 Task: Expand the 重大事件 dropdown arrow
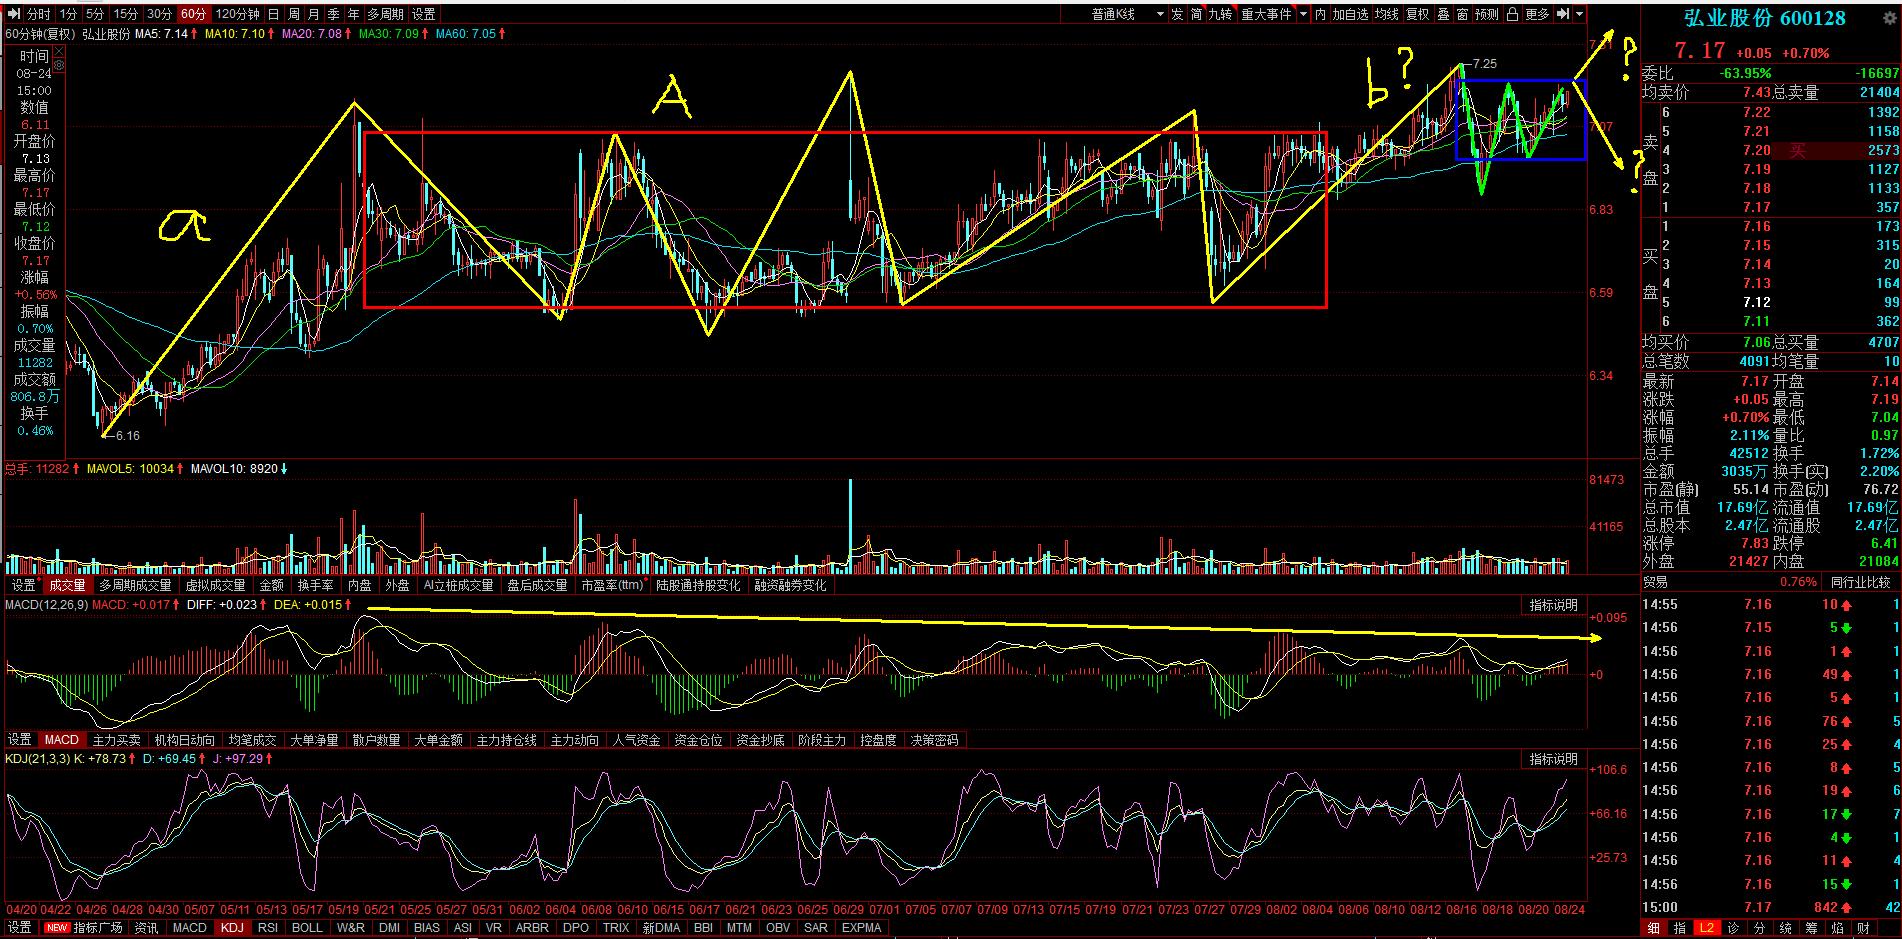1302,14
